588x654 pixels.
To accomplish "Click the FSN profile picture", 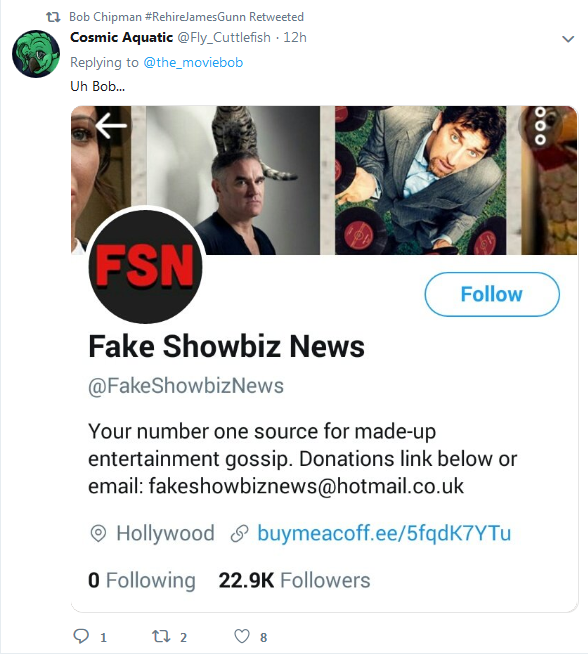I will pos(146,266).
